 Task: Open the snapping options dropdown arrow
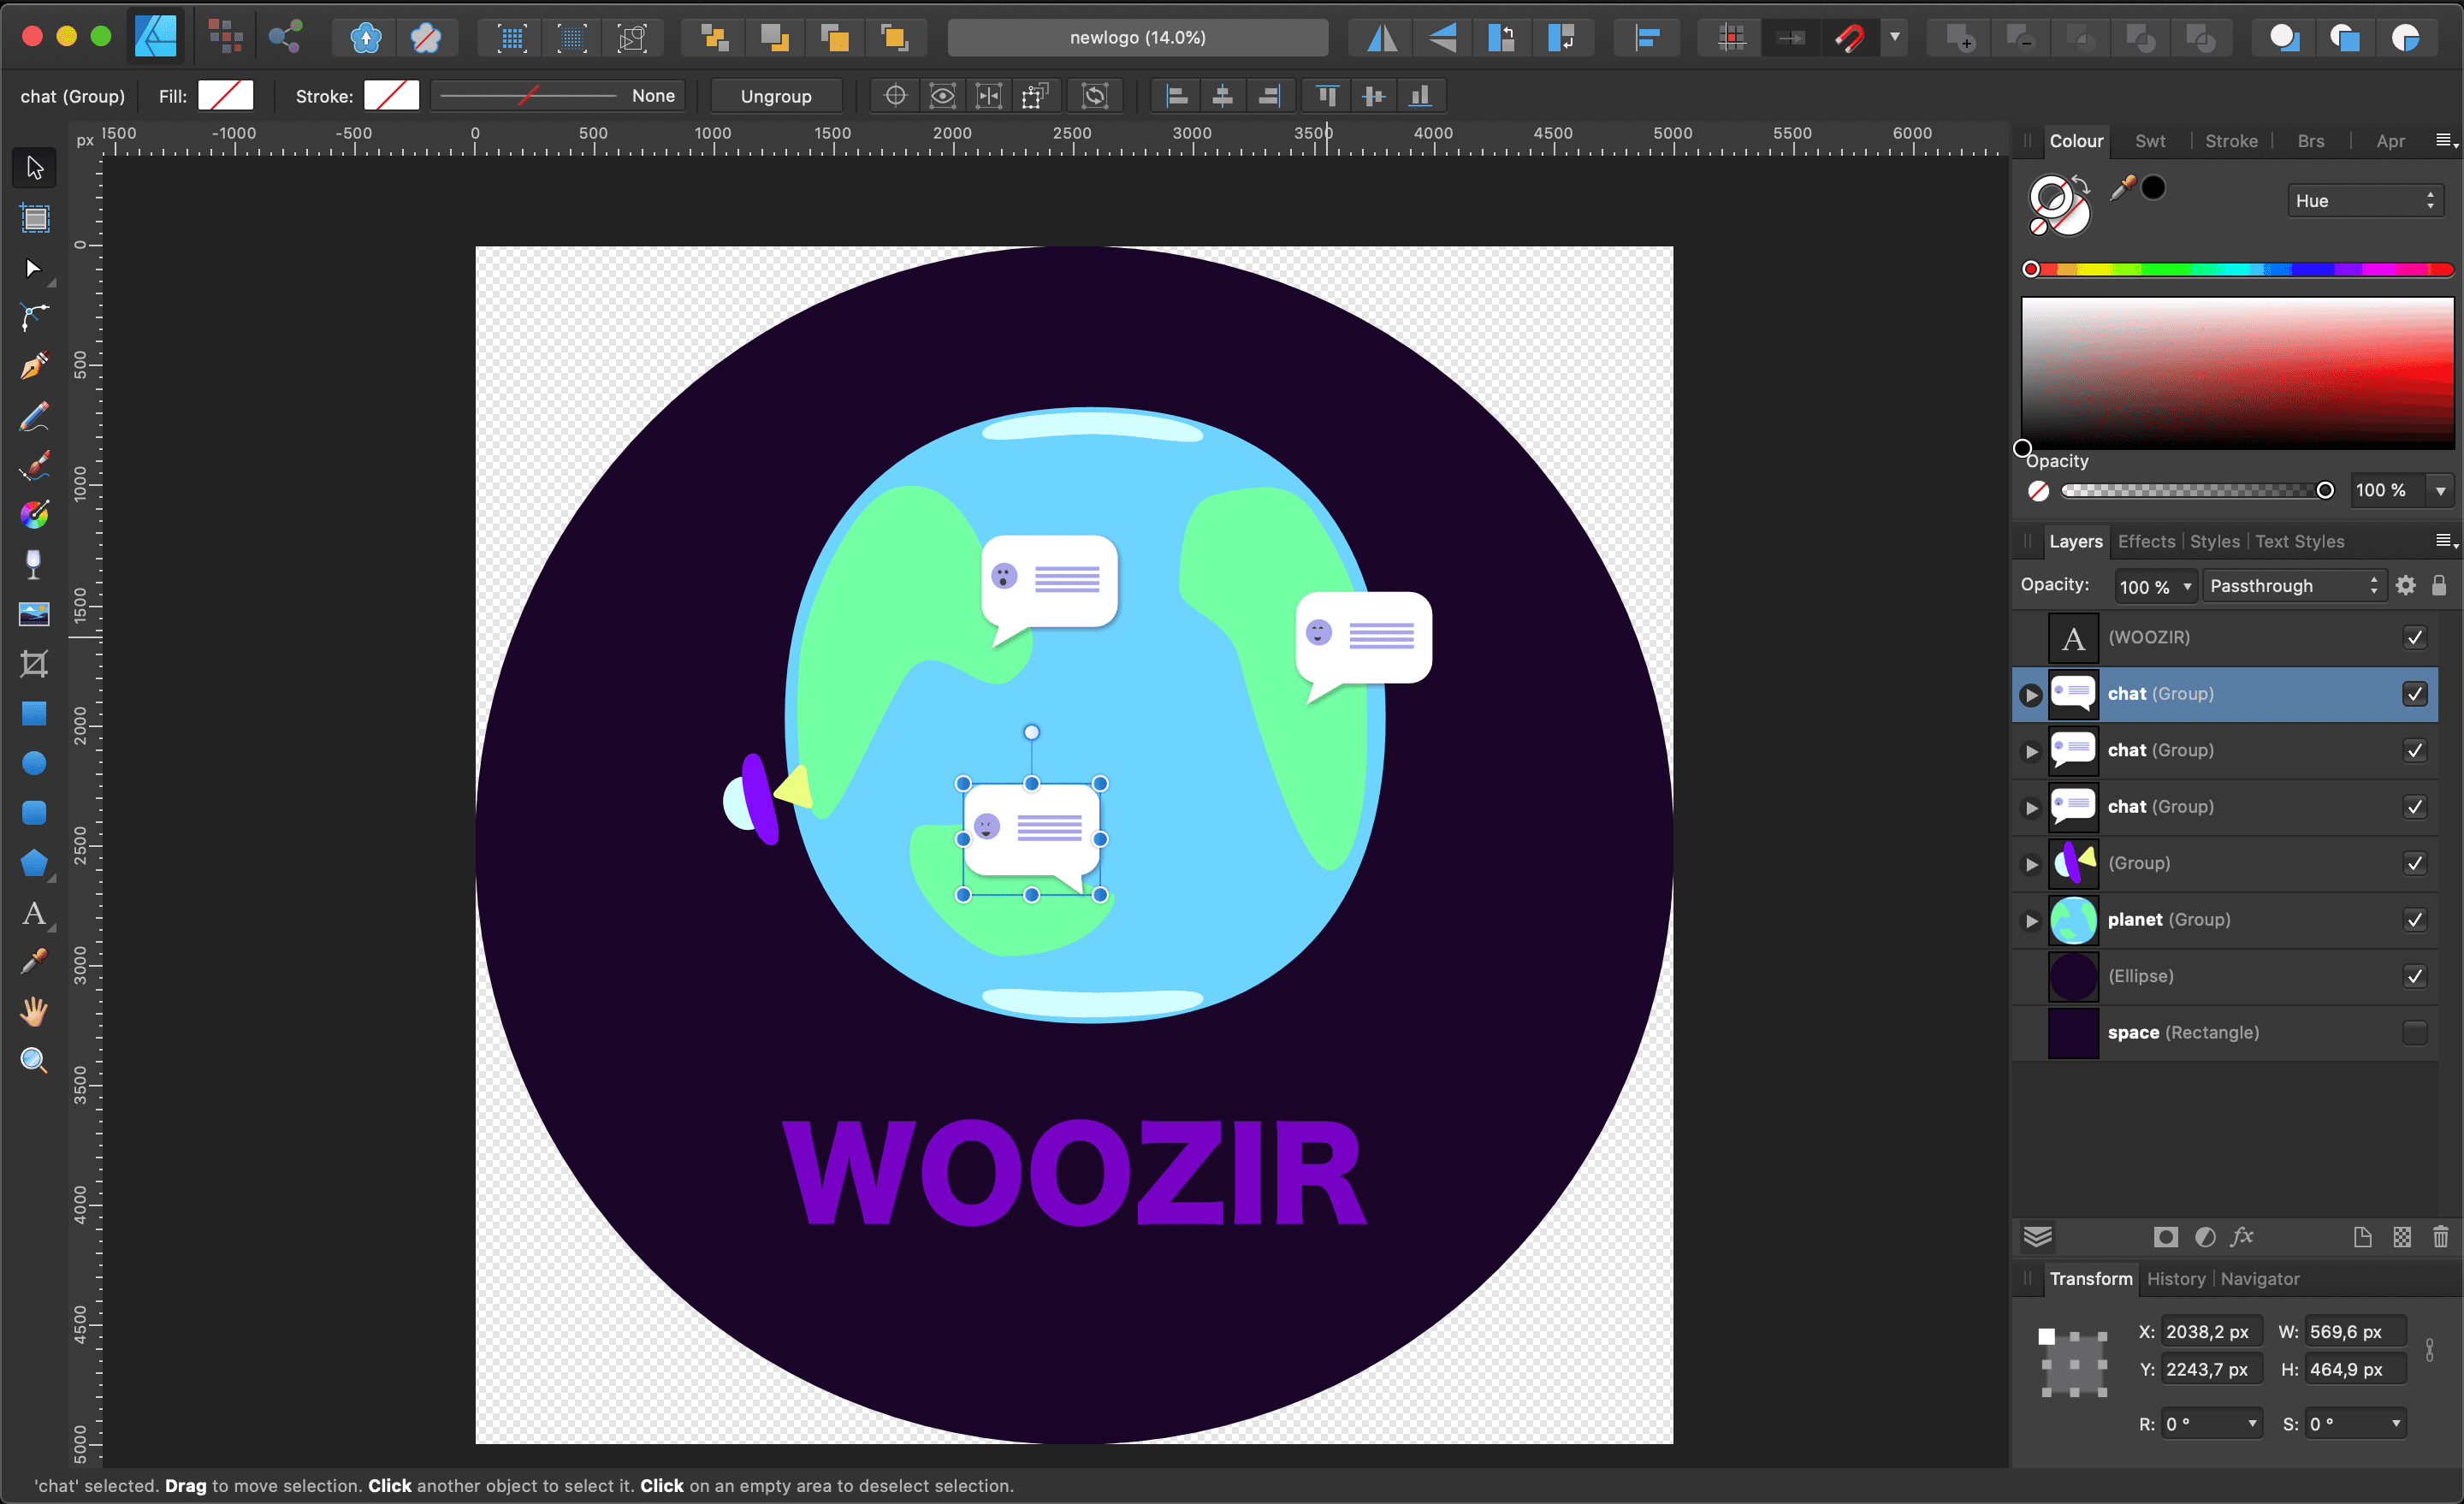pos(1894,37)
